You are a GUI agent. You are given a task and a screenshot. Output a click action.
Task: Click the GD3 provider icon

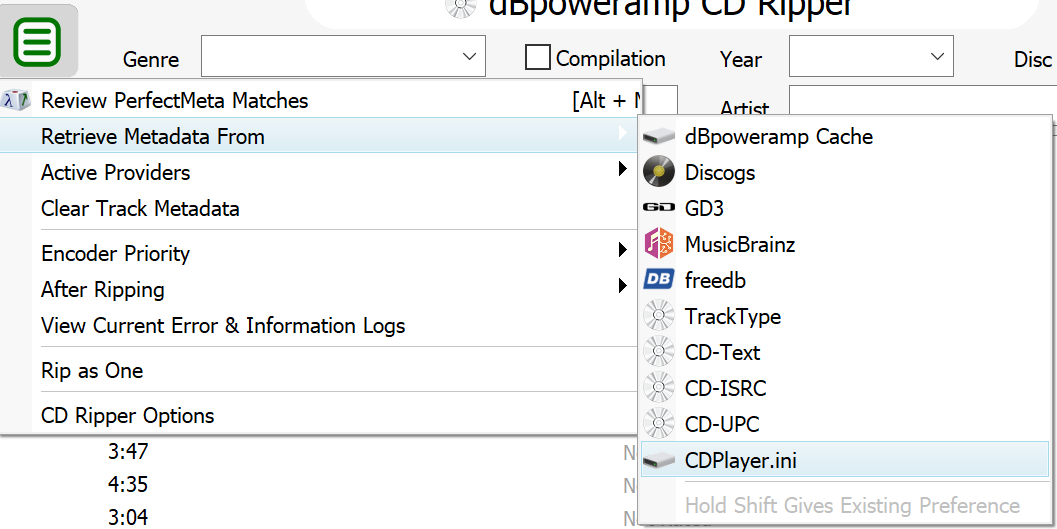coord(658,209)
